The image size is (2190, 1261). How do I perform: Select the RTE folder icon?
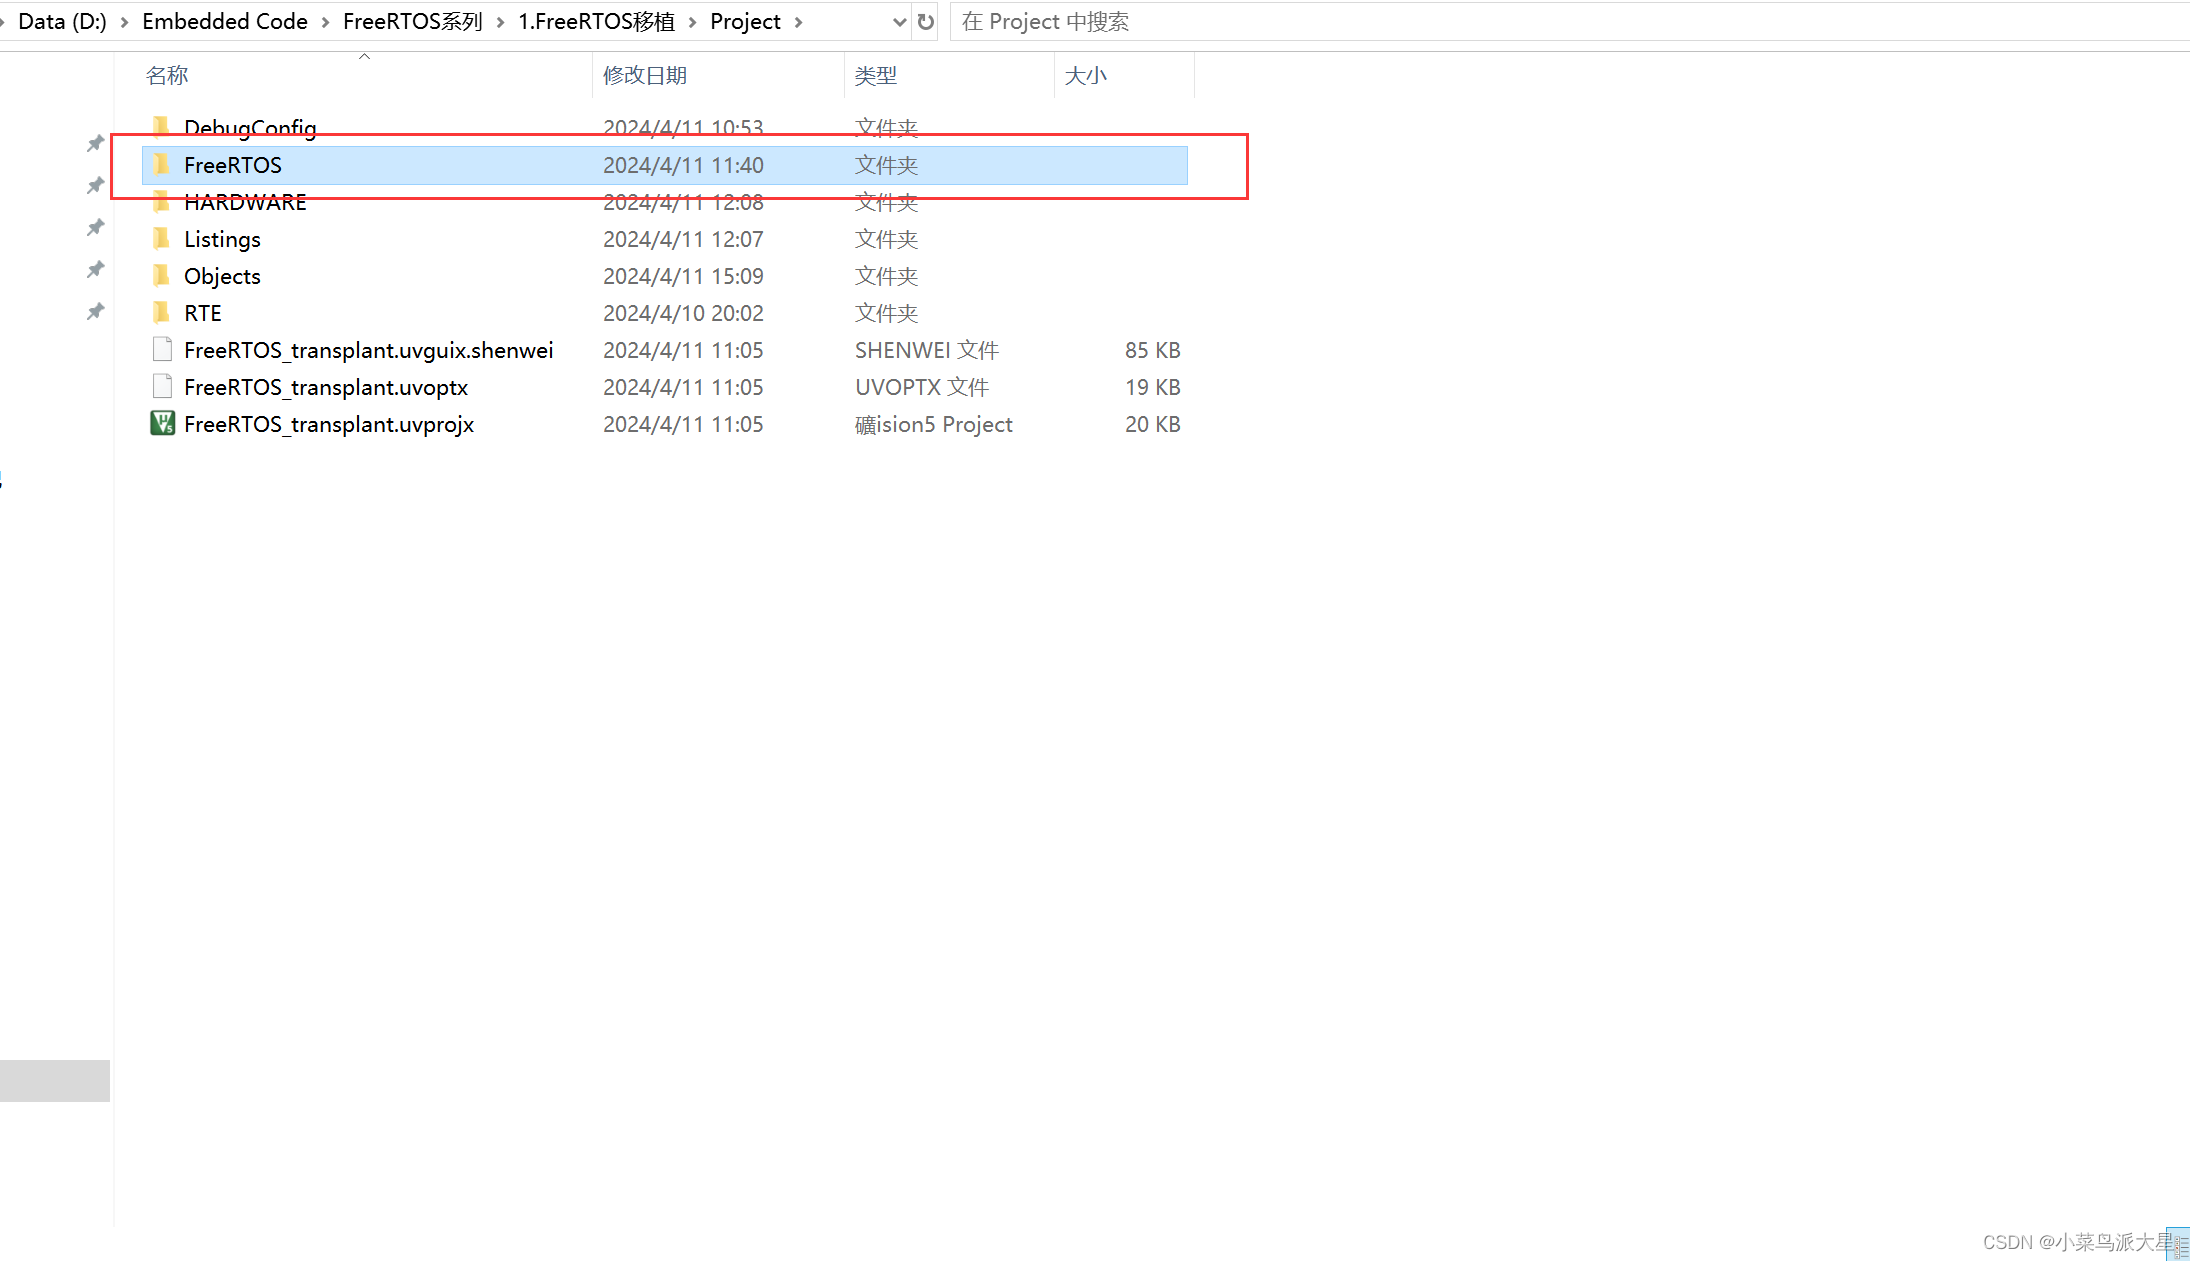pyautogui.click(x=161, y=312)
